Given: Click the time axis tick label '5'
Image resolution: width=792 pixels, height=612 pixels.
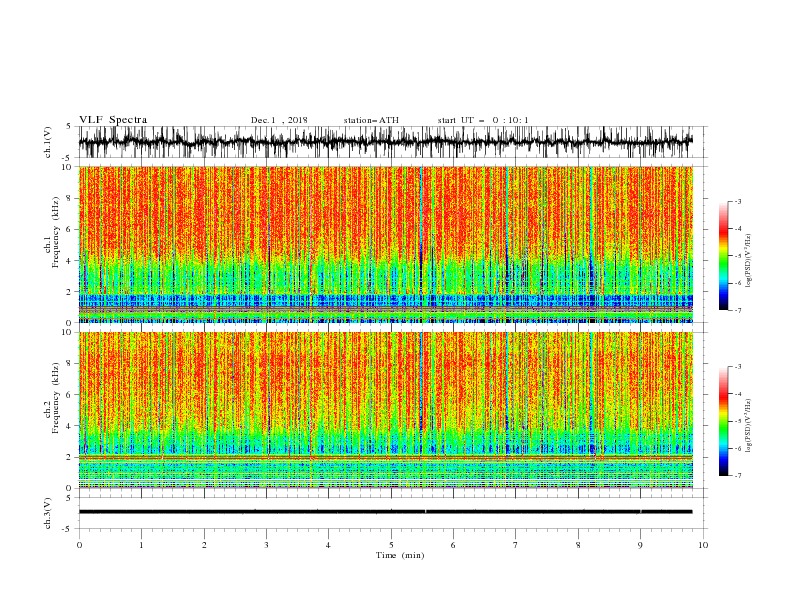Looking at the screenshot, I should point(391,545).
